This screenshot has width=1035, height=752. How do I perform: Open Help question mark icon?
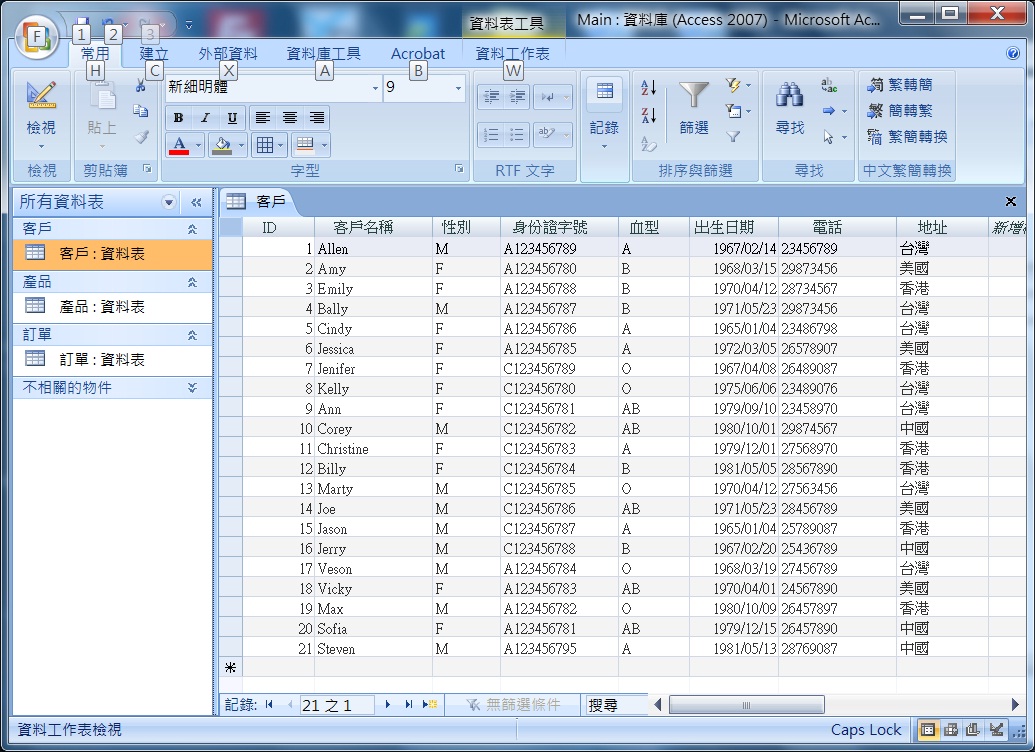point(1013,53)
